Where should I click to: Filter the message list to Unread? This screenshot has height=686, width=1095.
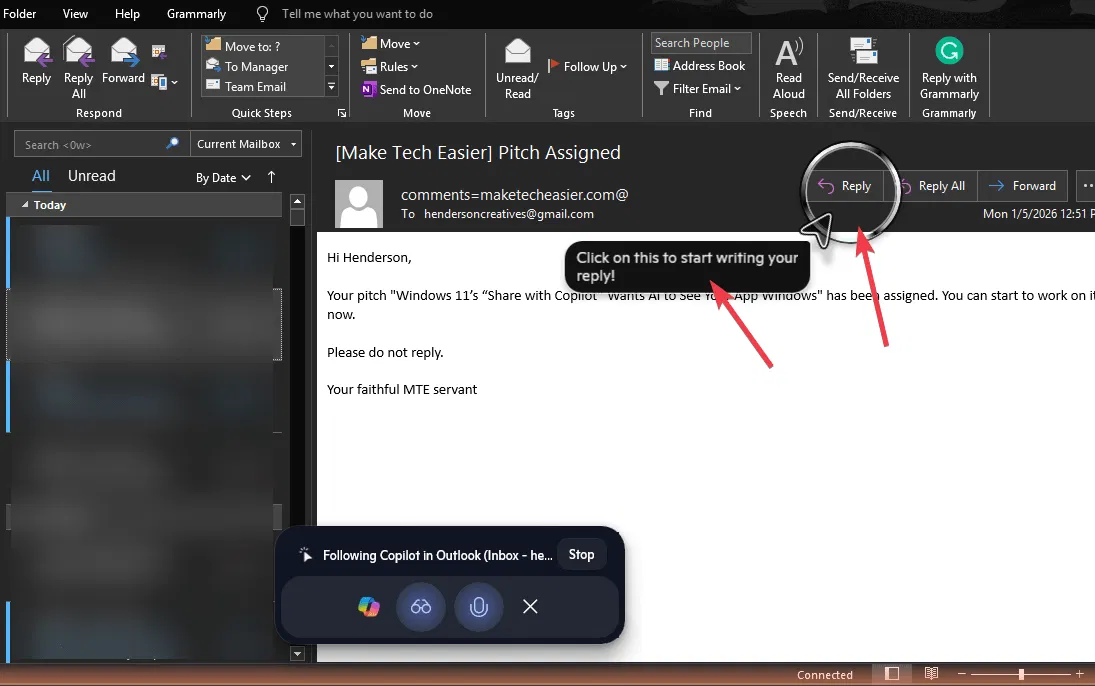click(91, 175)
